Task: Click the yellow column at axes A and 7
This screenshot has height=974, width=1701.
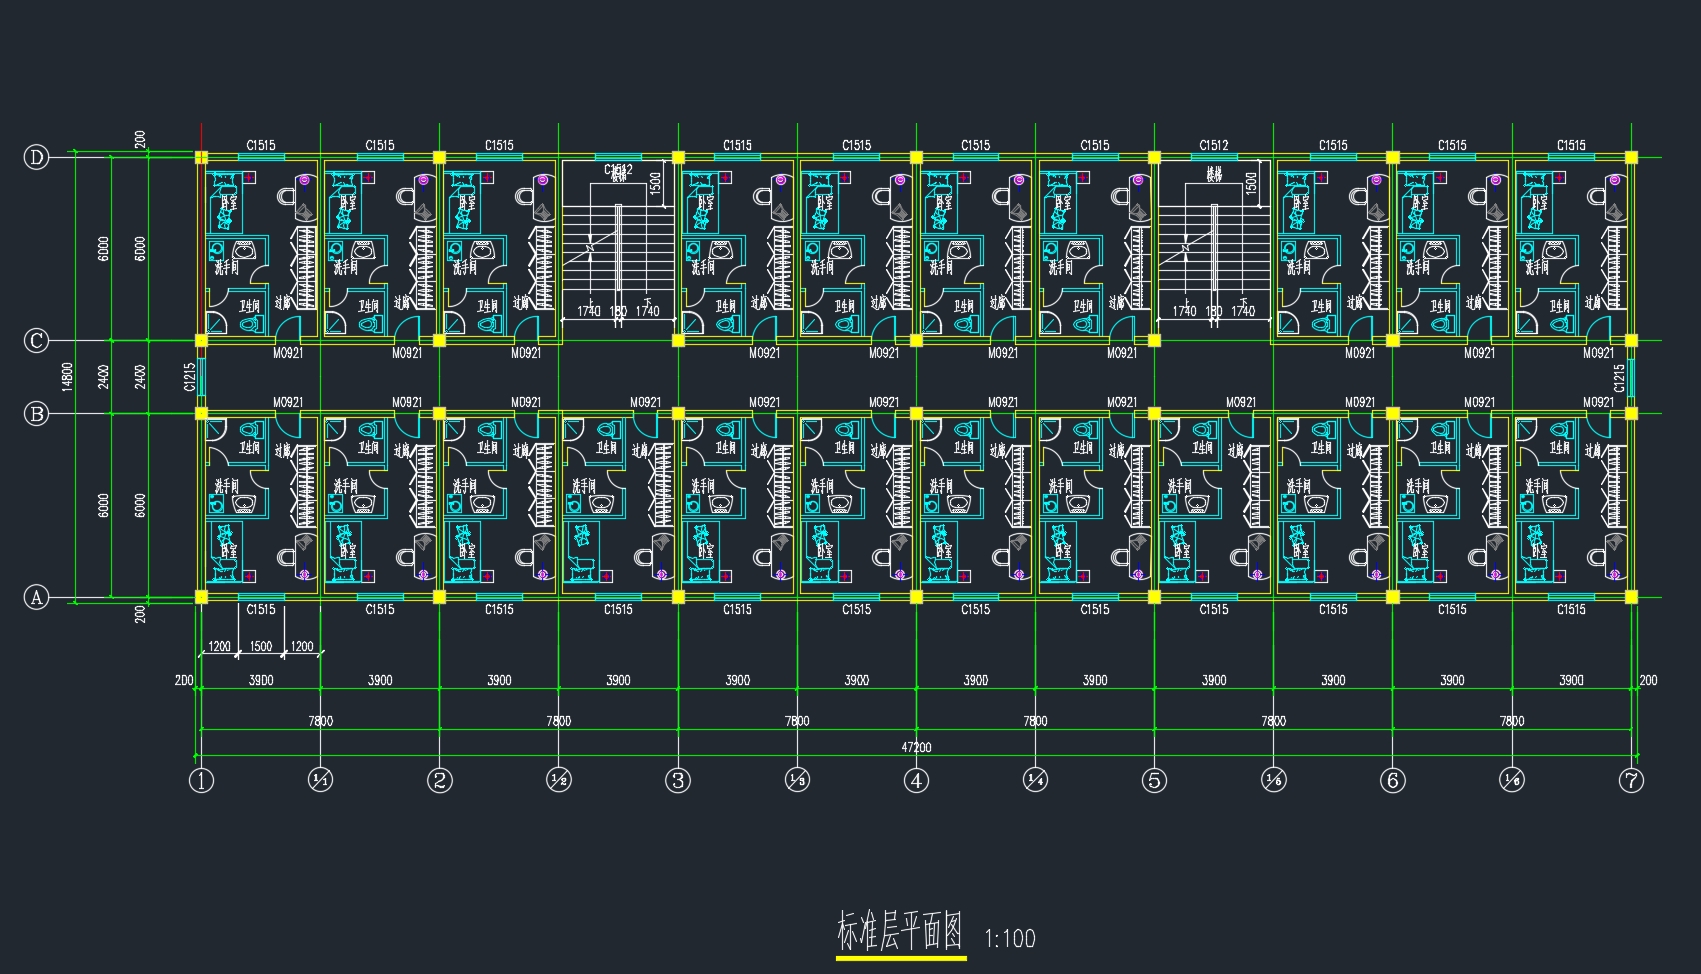Action: [1632, 597]
